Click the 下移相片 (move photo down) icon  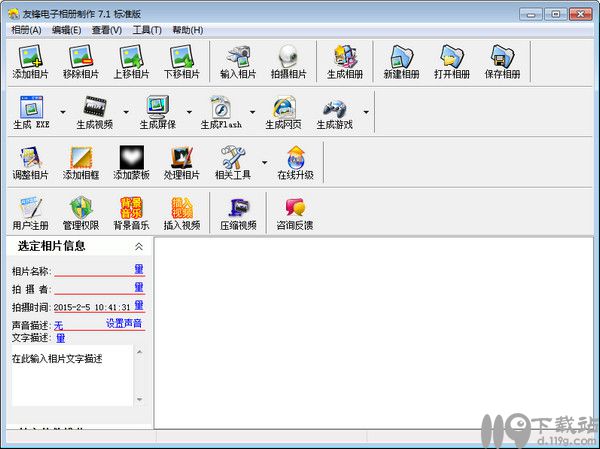click(182, 57)
